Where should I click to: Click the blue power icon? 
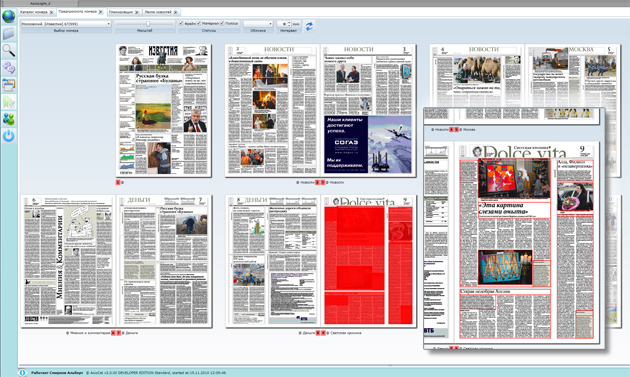pos(8,136)
